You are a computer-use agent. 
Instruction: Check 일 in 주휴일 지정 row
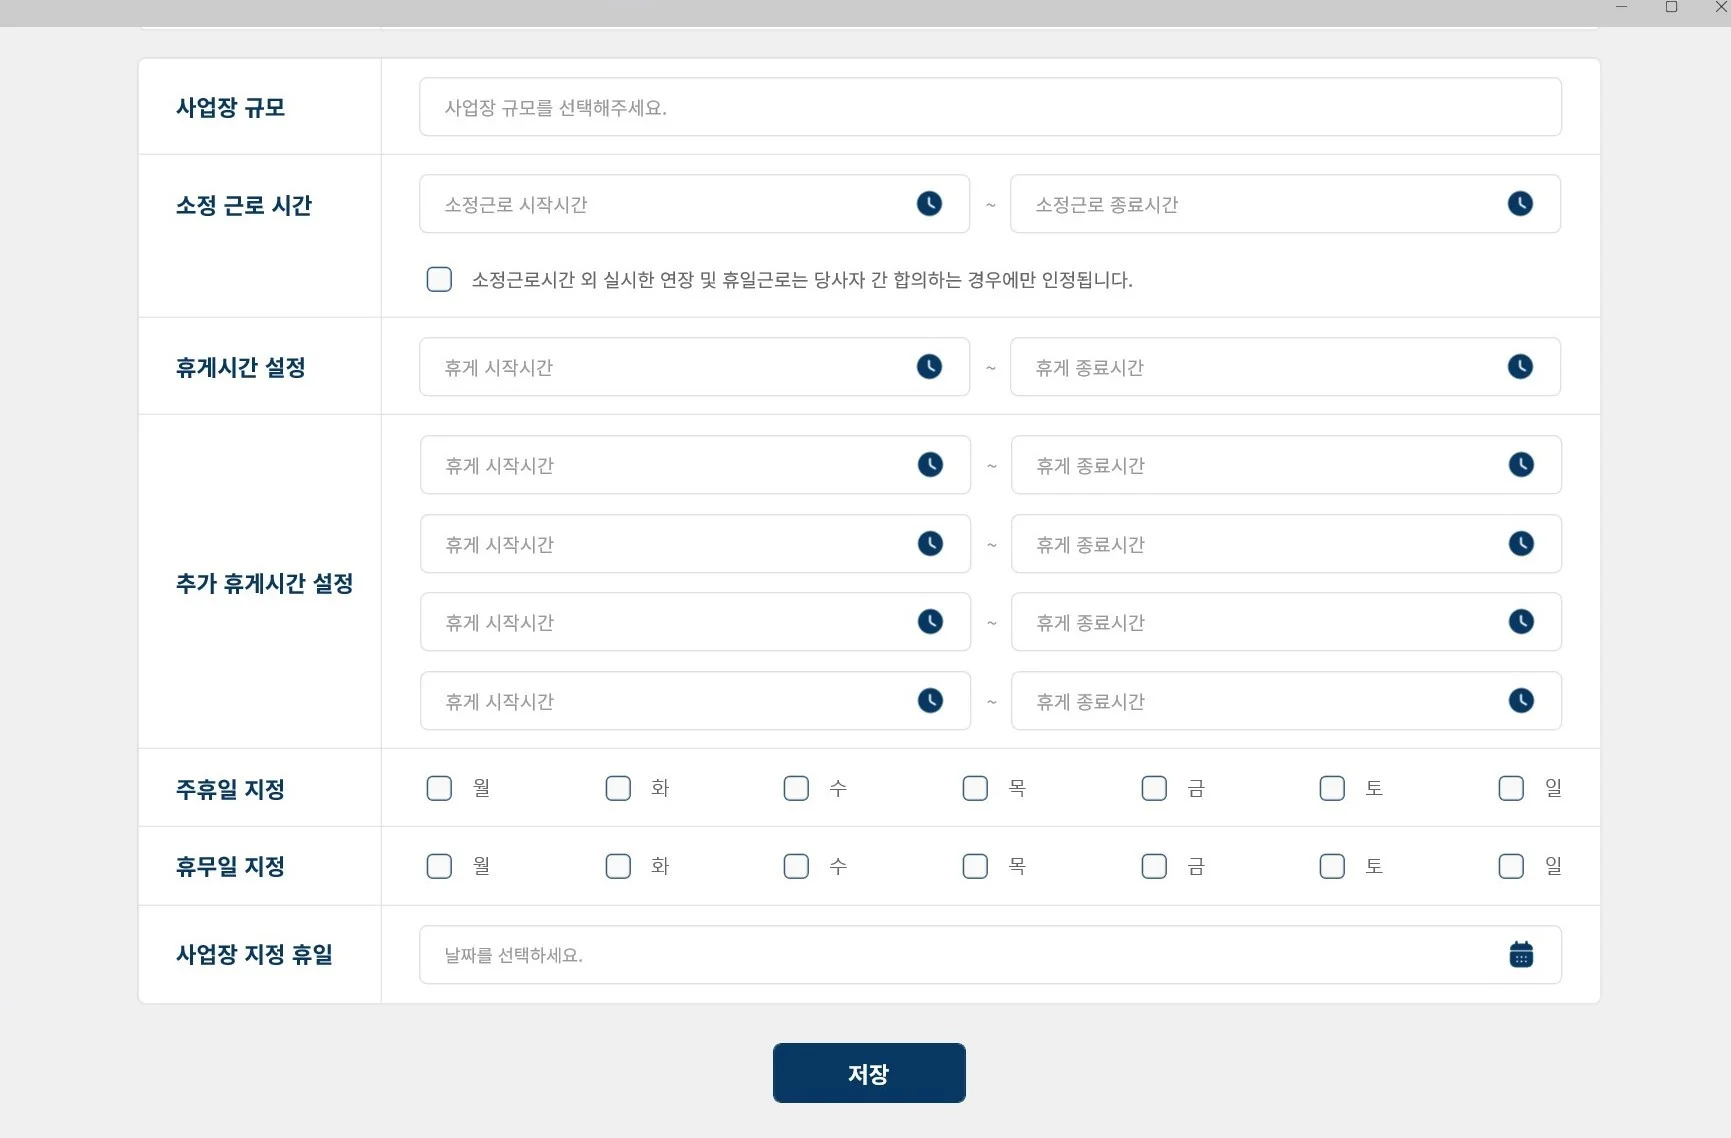[1511, 788]
